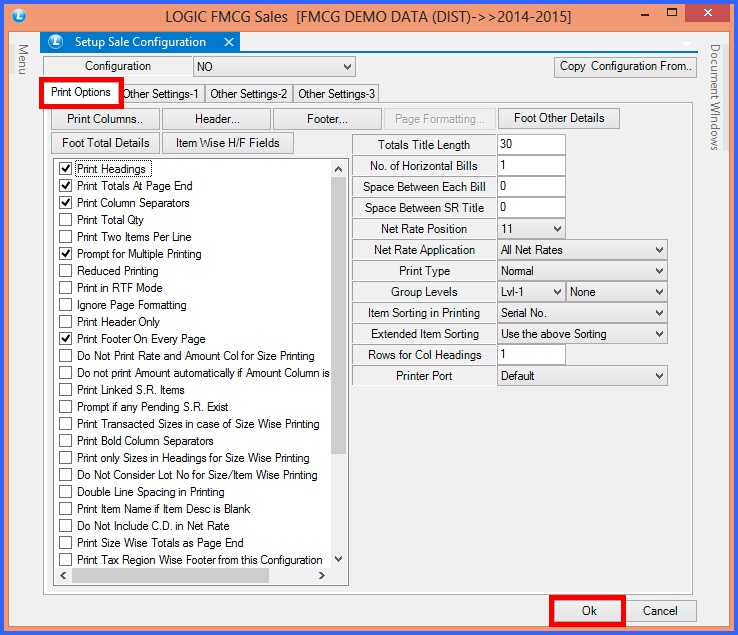
Task: Click Space Between Each Bill field
Action: 531,186
